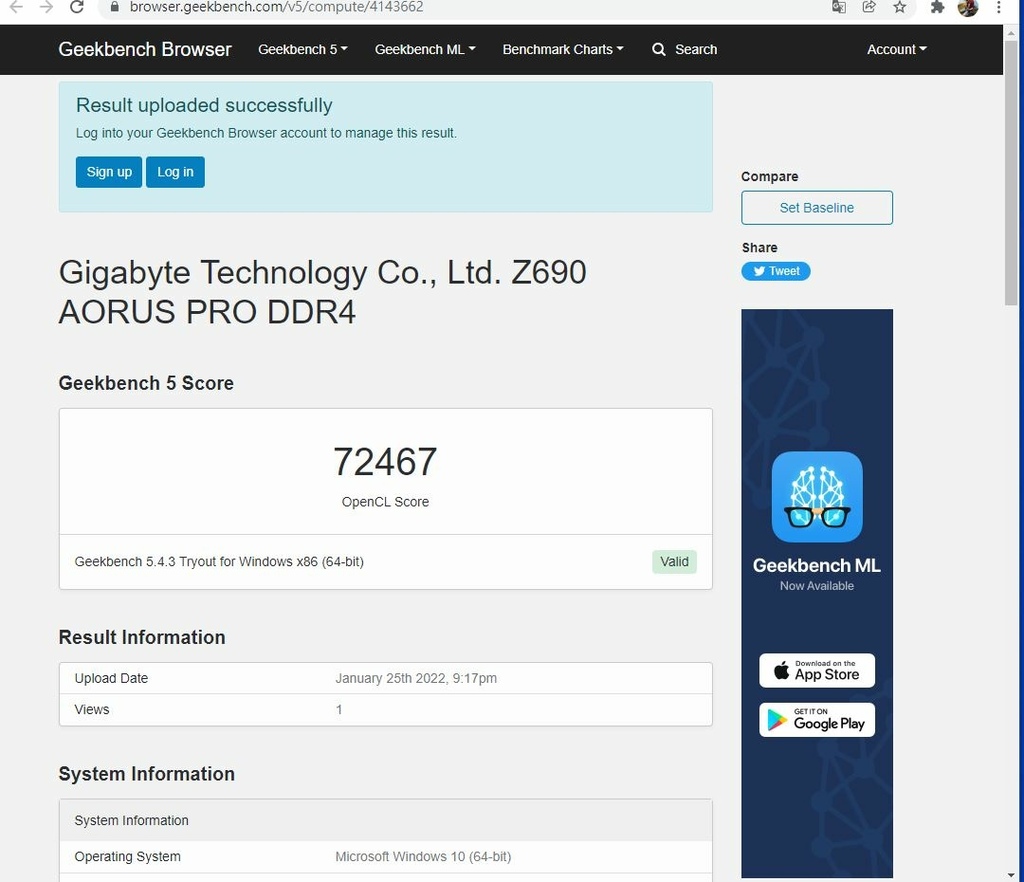Viewport: 1024px width, 882px height.
Task: Open the Account dropdown menu
Action: [x=897, y=50]
